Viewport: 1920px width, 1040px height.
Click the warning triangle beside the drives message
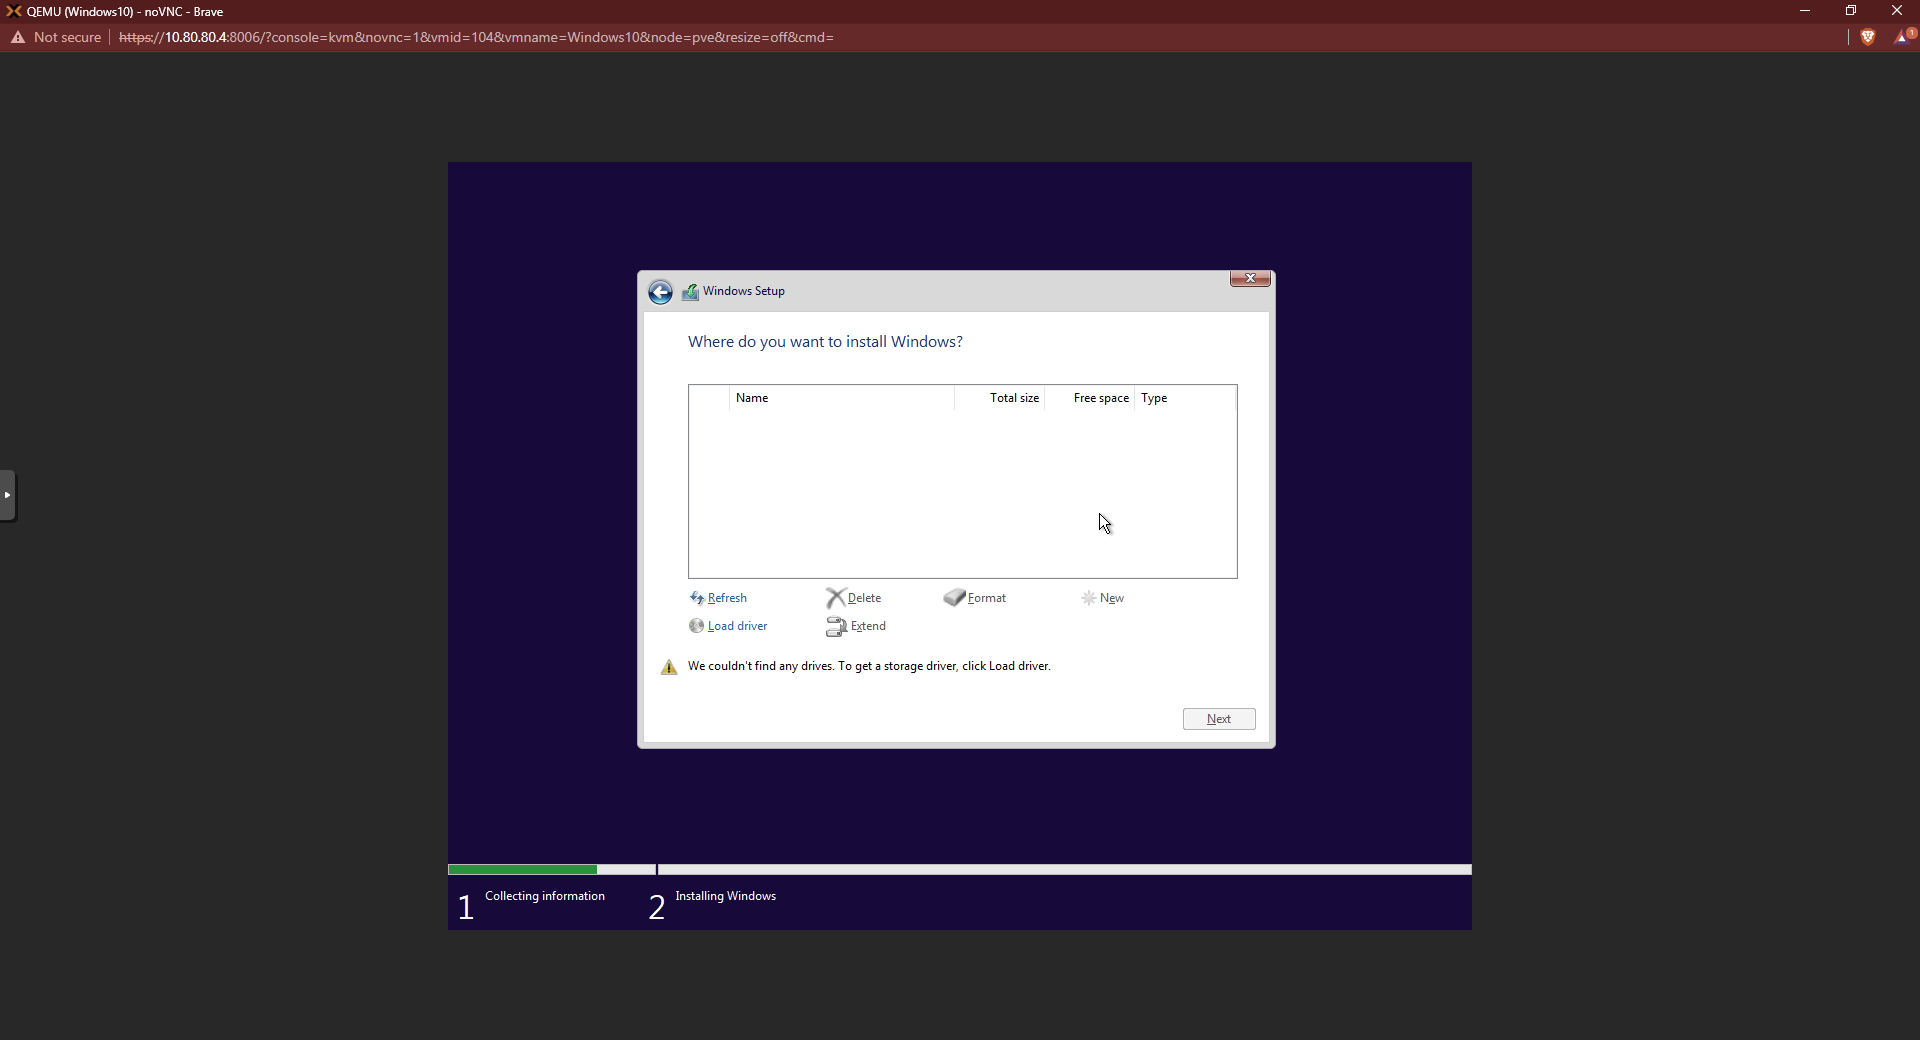pyautogui.click(x=668, y=666)
